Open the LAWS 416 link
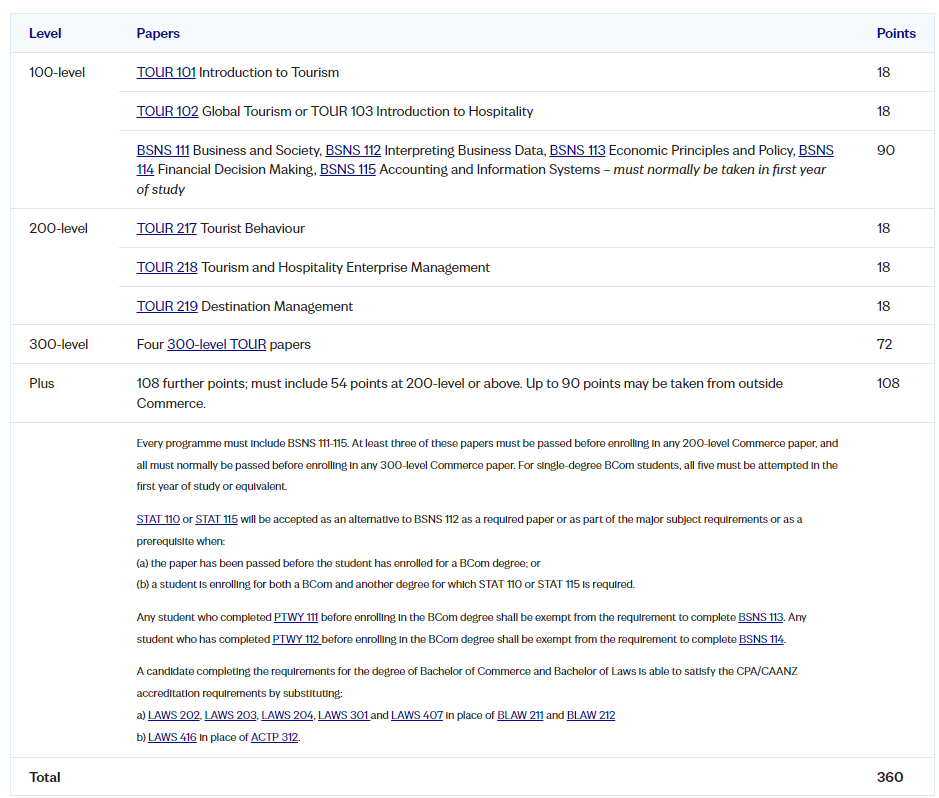Viewport: 939px width, 798px height. point(172,738)
